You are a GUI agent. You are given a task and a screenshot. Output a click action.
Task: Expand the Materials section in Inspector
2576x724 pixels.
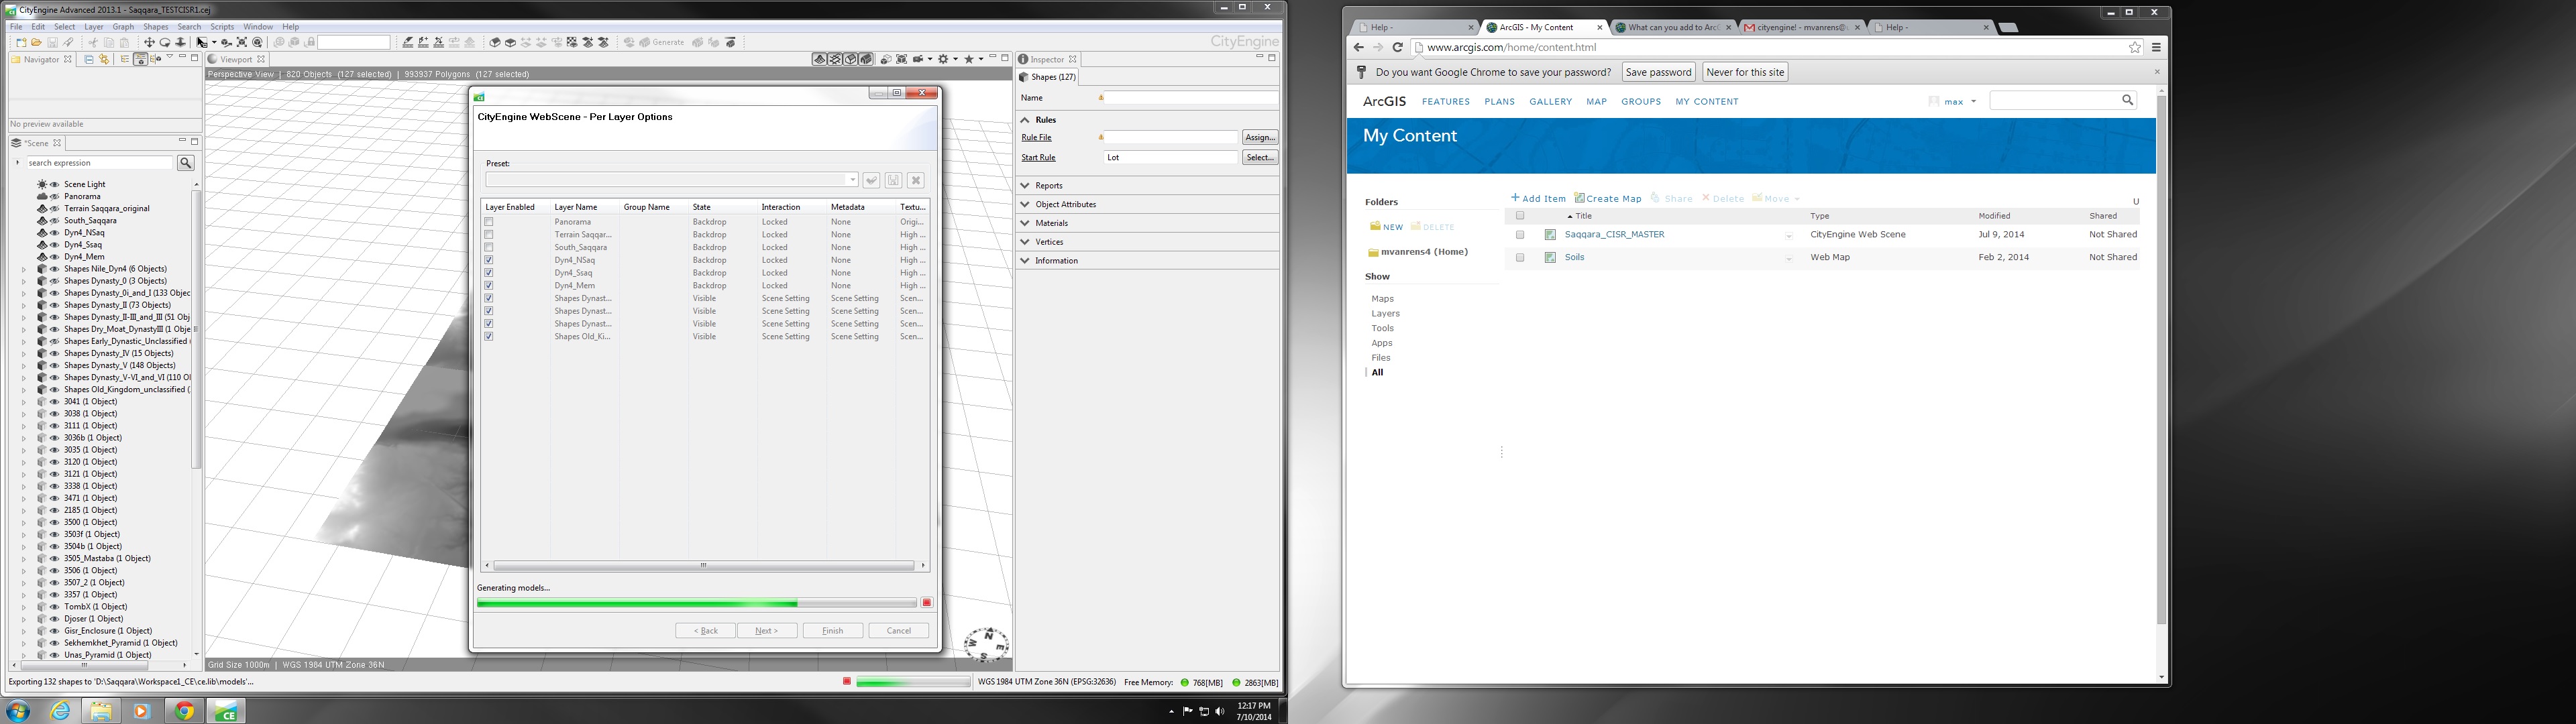pos(1025,223)
